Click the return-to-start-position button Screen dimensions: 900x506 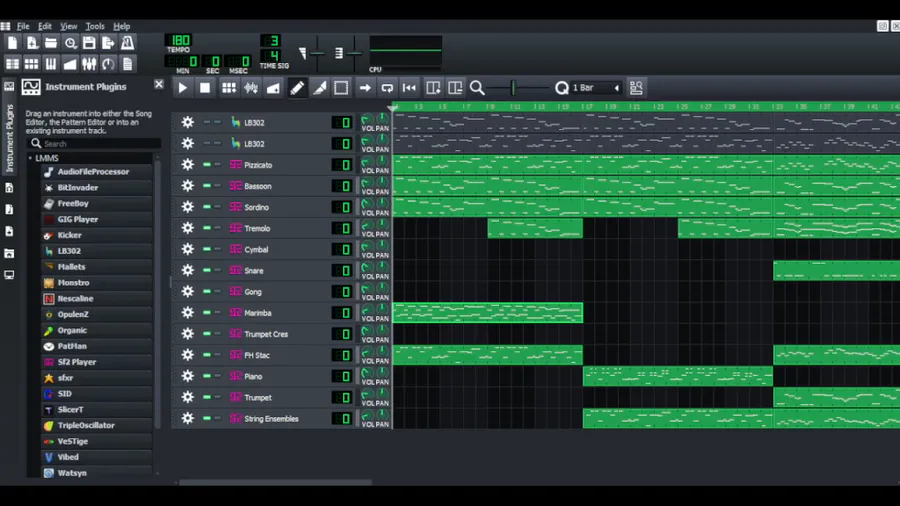409,88
